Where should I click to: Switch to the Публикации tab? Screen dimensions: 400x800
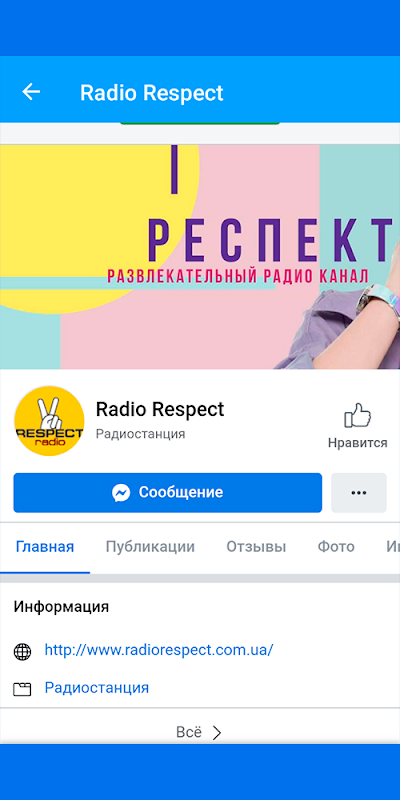(x=150, y=547)
